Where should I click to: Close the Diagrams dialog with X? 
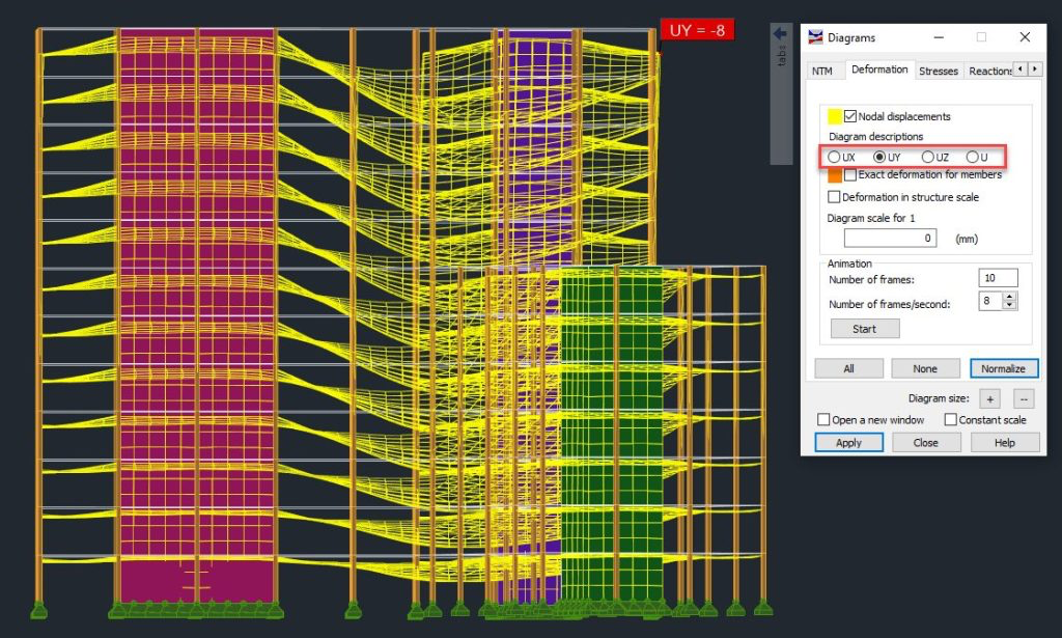click(1024, 37)
